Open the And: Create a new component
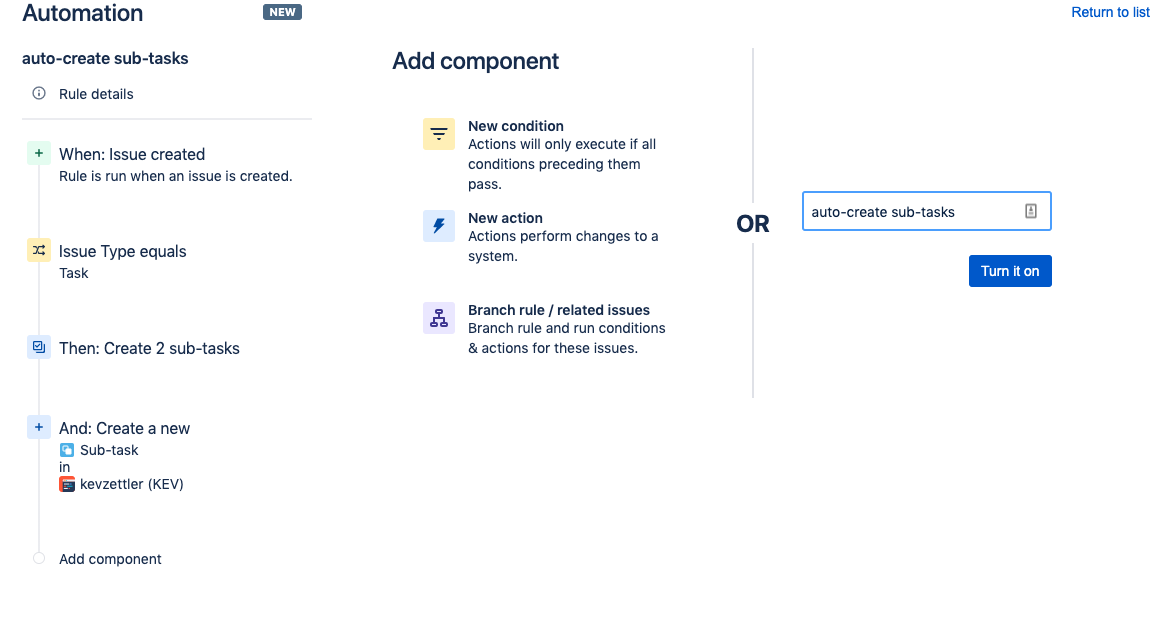This screenshot has height=631, width=1158. (124, 428)
